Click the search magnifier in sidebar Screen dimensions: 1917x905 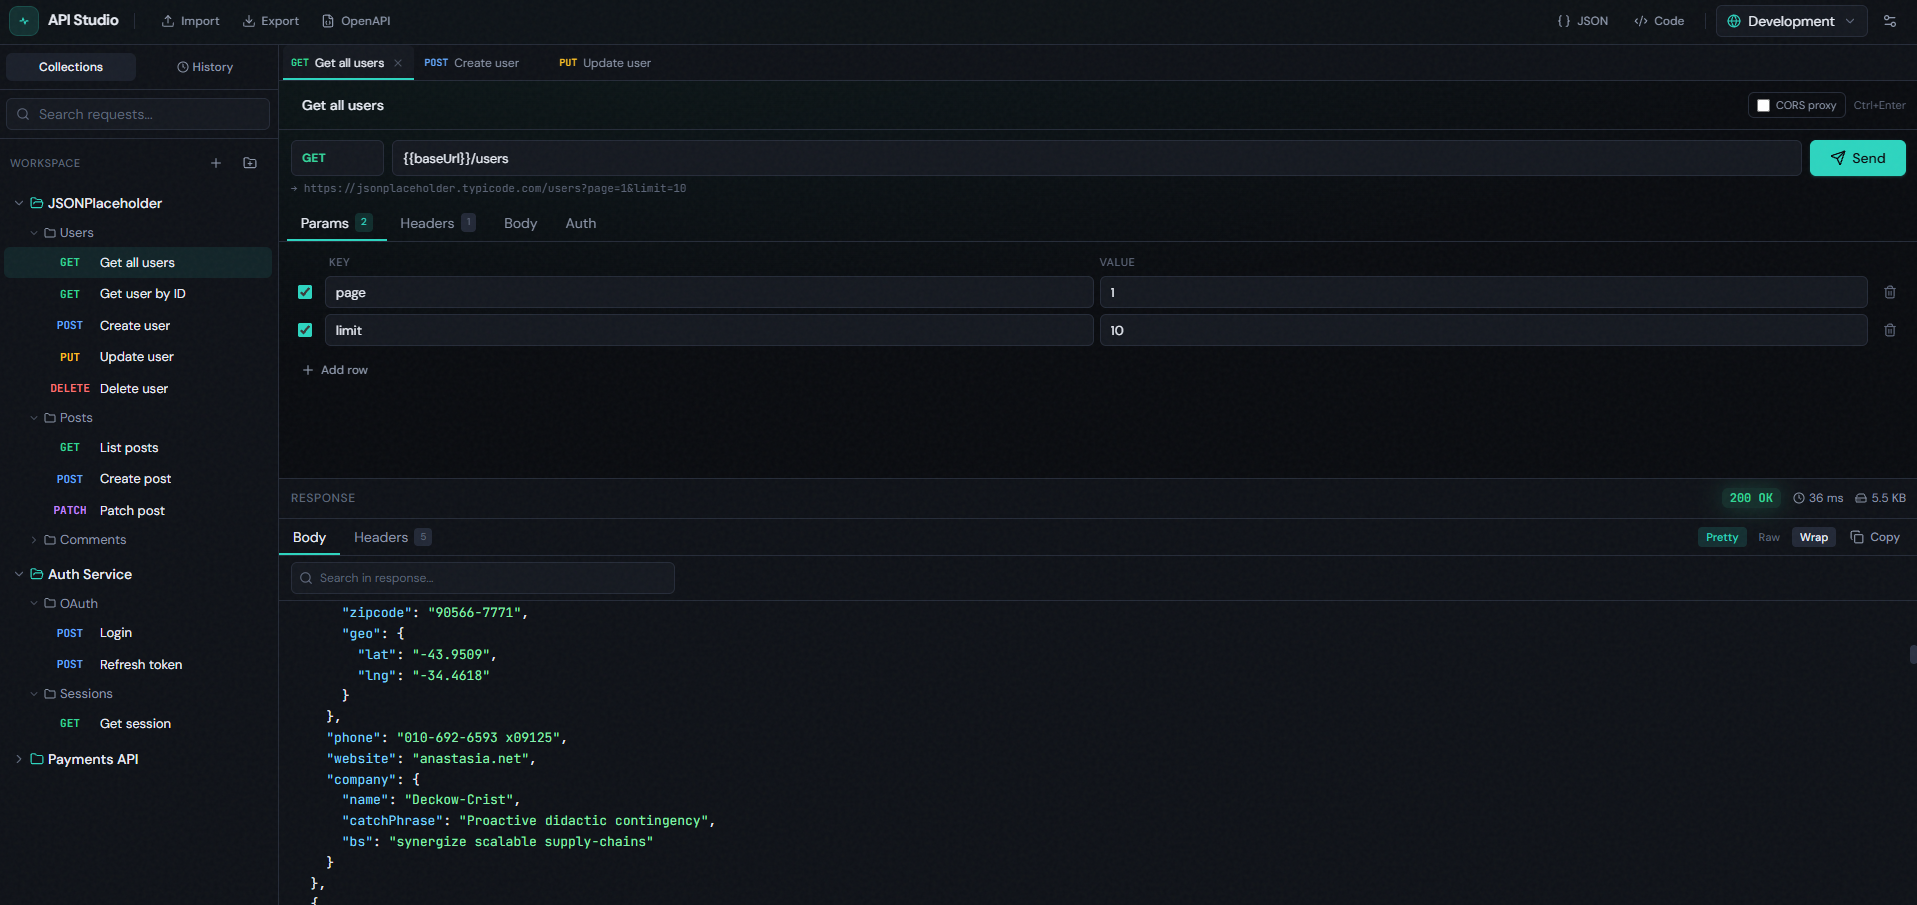(x=23, y=114)
